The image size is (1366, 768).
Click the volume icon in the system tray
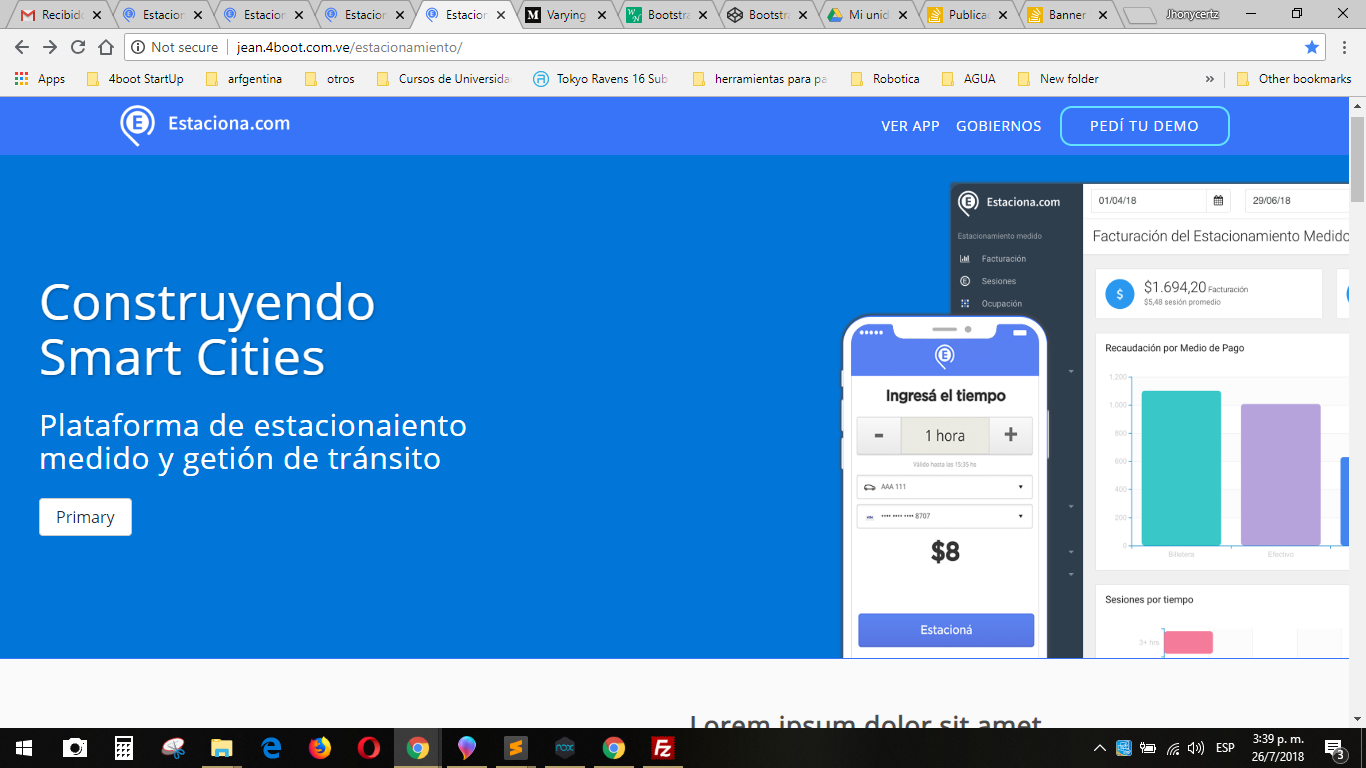1196,748
